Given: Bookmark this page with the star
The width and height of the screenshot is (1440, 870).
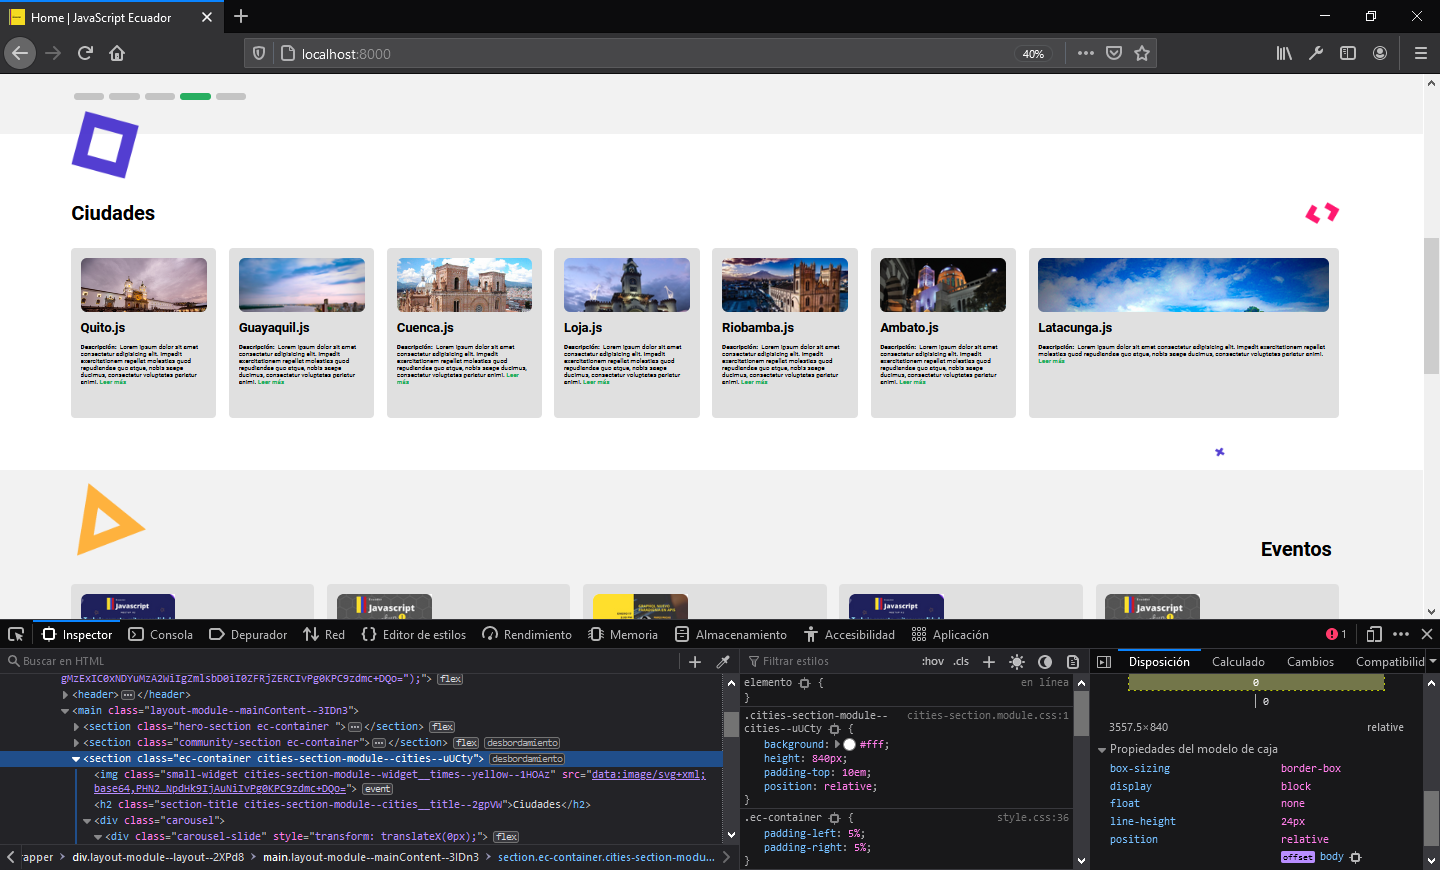Looking at the screenshot, I should coord(1142,53).
